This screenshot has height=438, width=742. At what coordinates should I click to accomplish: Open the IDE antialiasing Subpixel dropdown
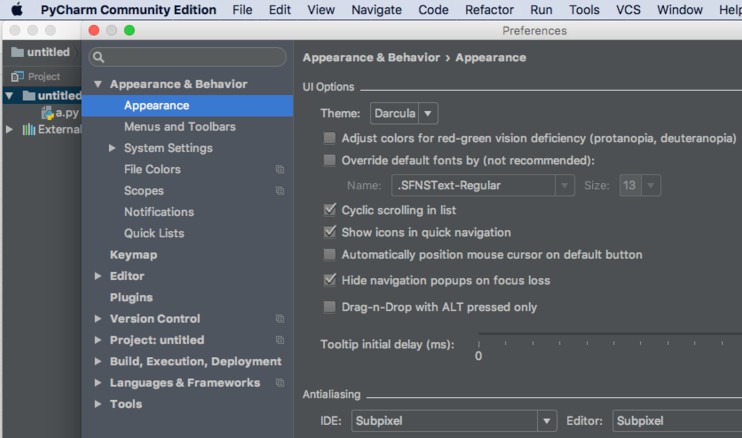pyautogui.click(x=454, y=421)
